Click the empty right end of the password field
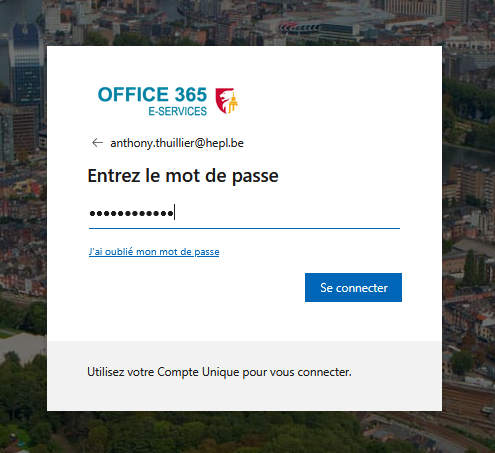 pos(333,213)
